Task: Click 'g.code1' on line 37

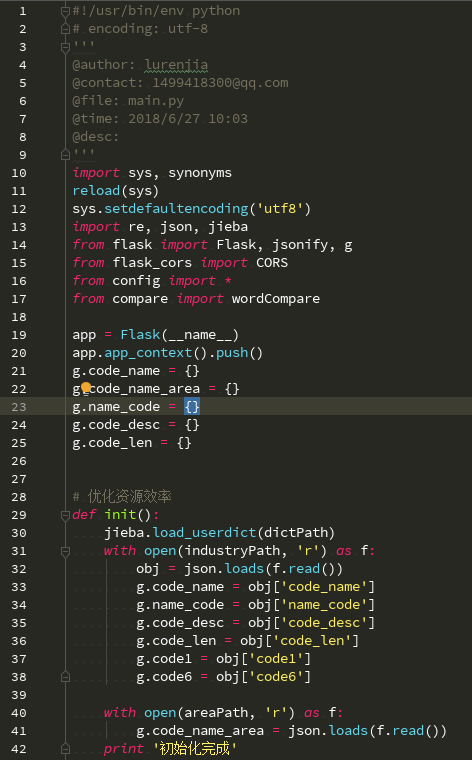Action: tap(164, 659)
